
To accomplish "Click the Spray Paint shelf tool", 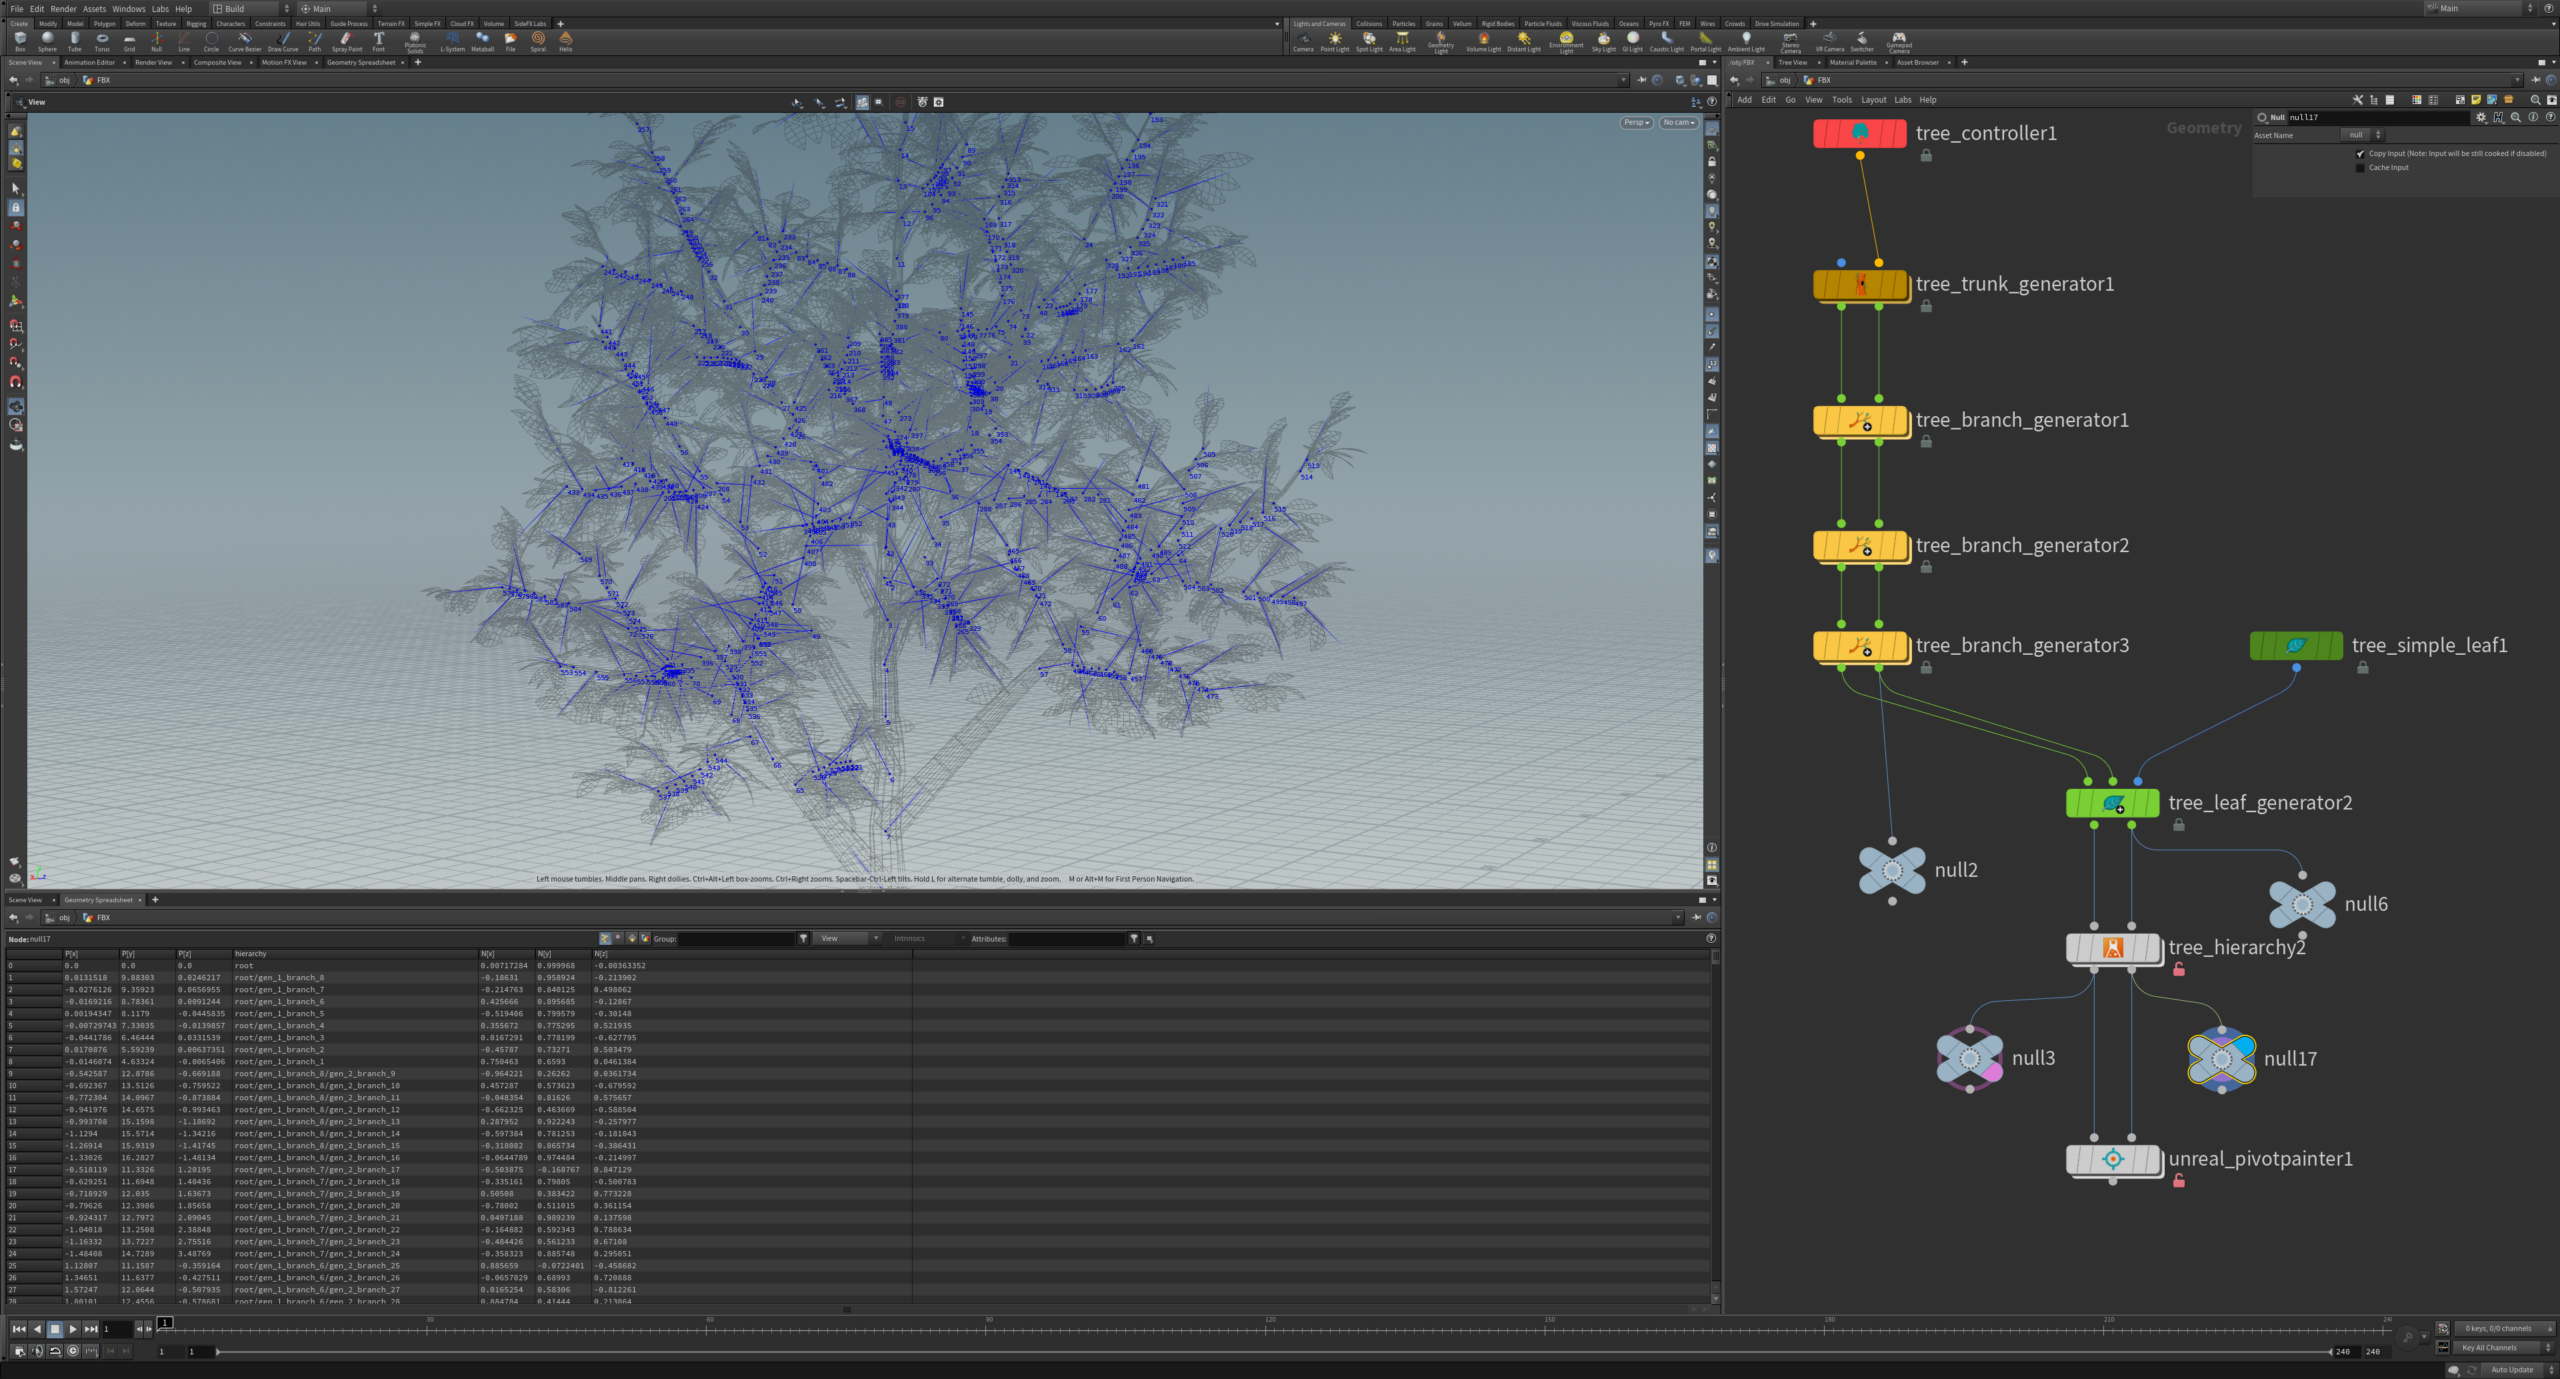I will click(346, 41).
